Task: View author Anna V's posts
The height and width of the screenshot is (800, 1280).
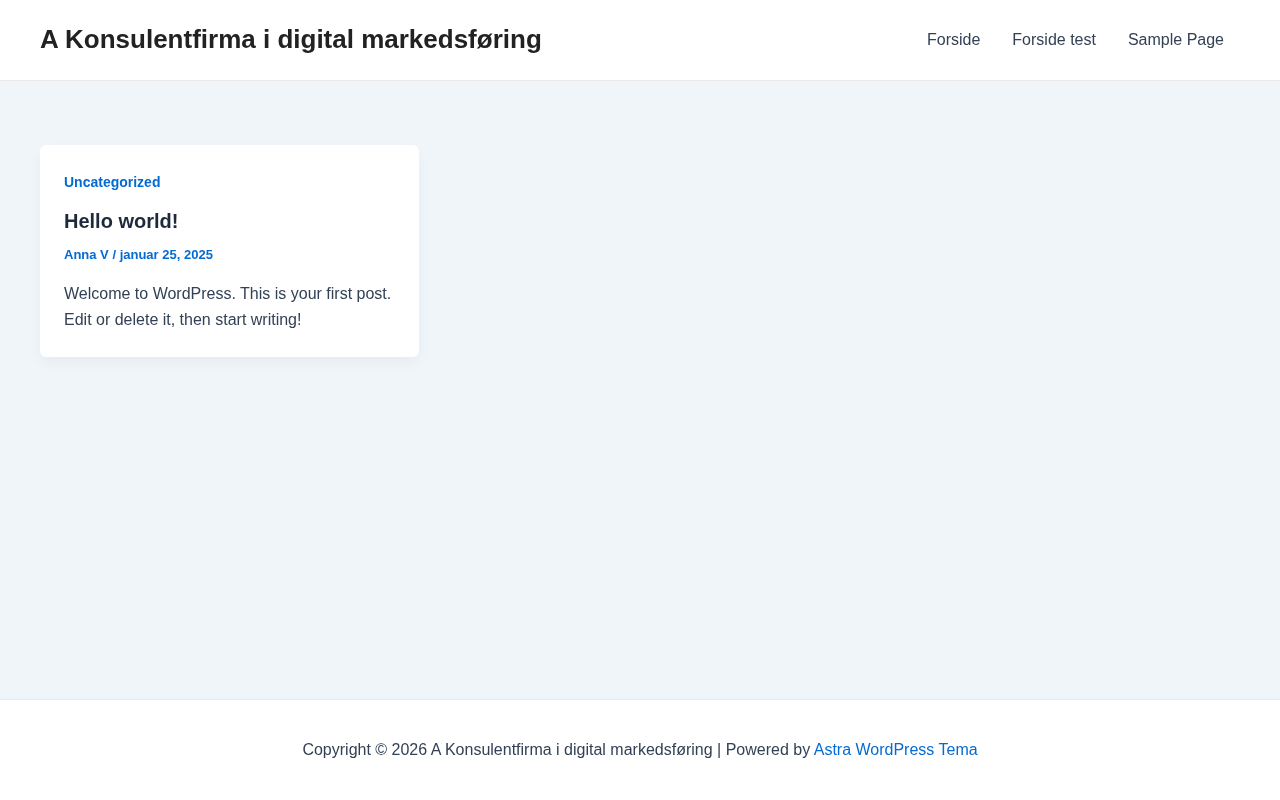Action: (x=86, y=255)
